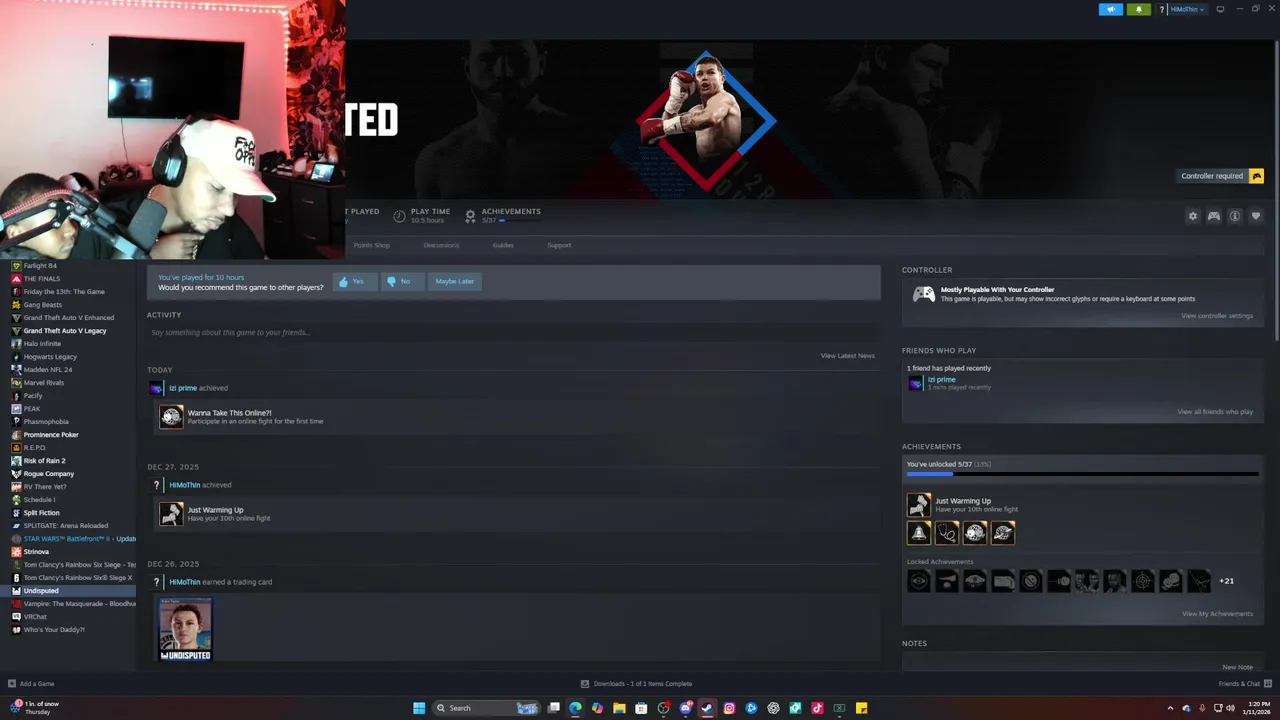Open View controller settings link
This screenshot has height=720, width=1280.
click(1216, 316)
